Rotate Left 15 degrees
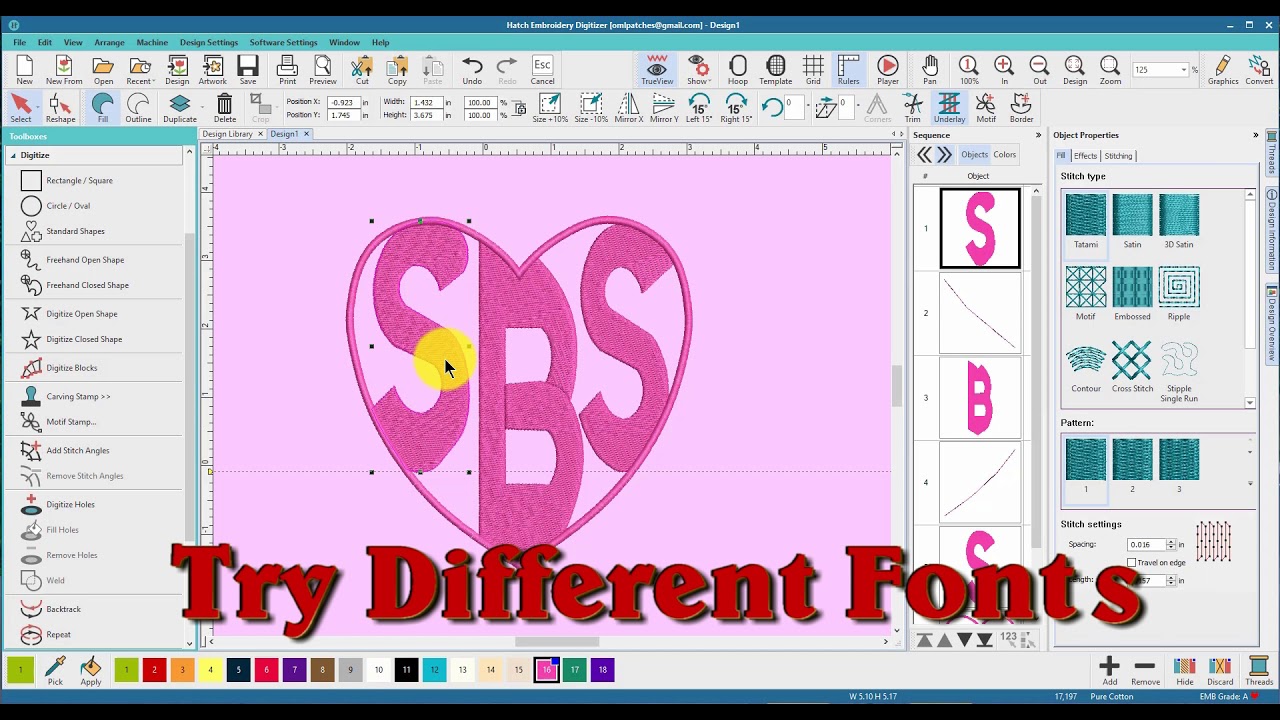This screenshot has height=720, width=1280. tap(699, 108)
